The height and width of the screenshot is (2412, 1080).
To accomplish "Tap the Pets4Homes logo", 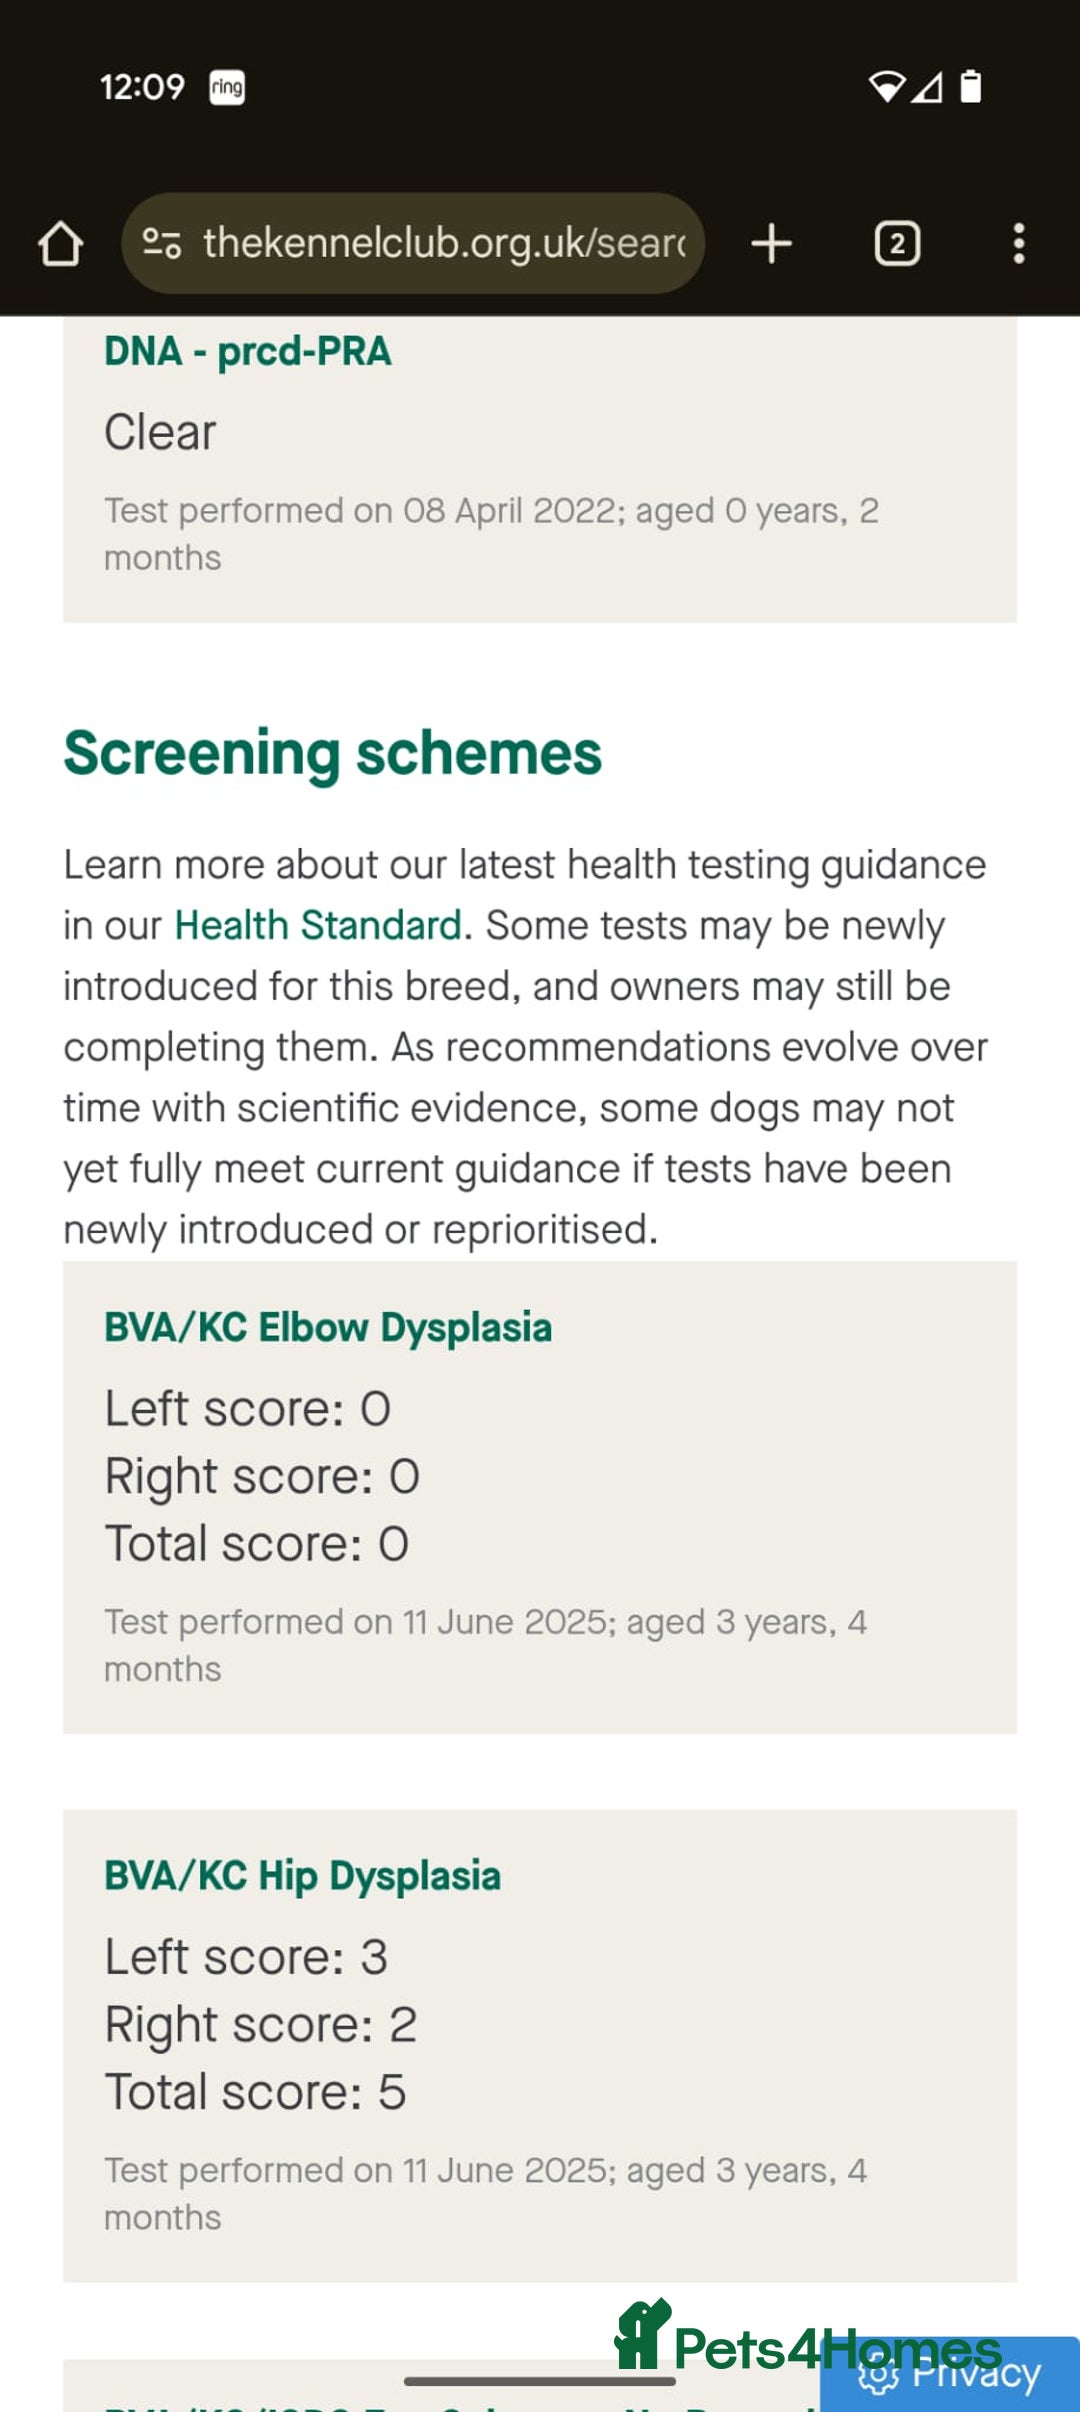I will 808,2338.
